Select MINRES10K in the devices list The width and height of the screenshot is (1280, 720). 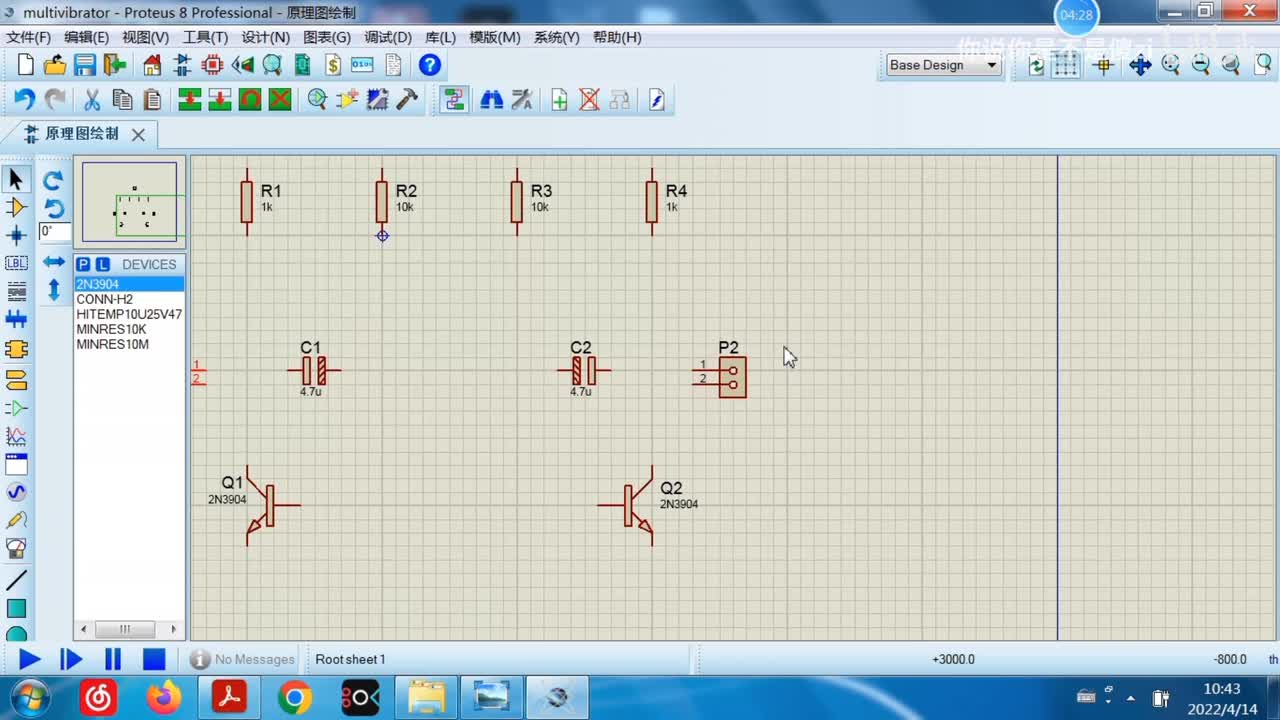click(129, 329)
